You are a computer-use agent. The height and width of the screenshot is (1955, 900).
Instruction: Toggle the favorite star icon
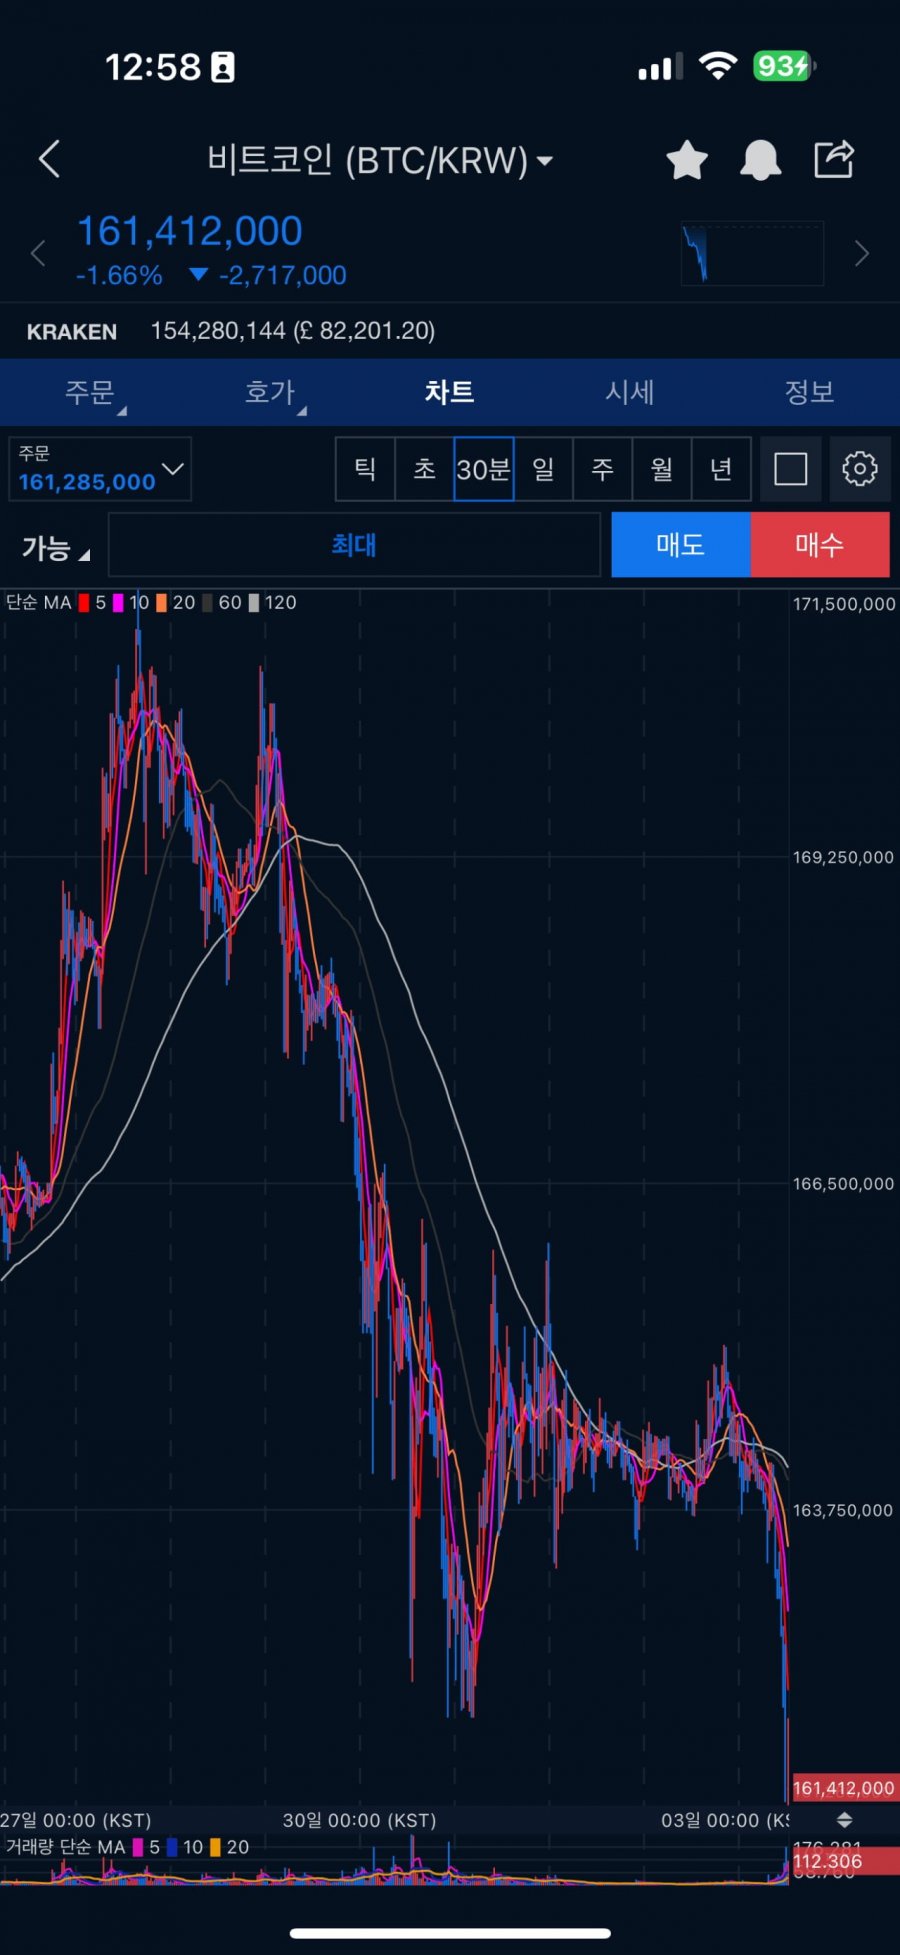coord(687,160)
